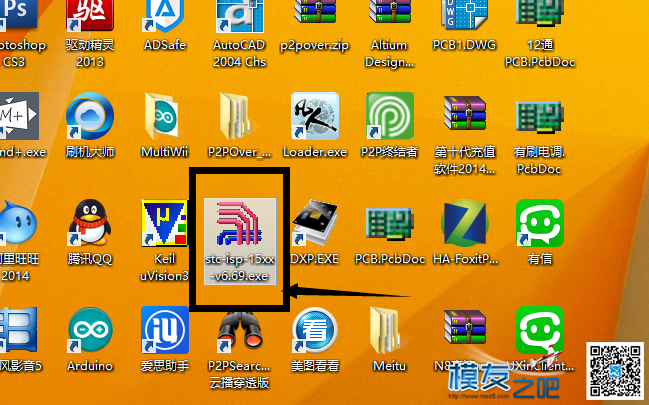Launch 腾讯QQ penguin icon
649x405 pixels.
click(90, 223)
